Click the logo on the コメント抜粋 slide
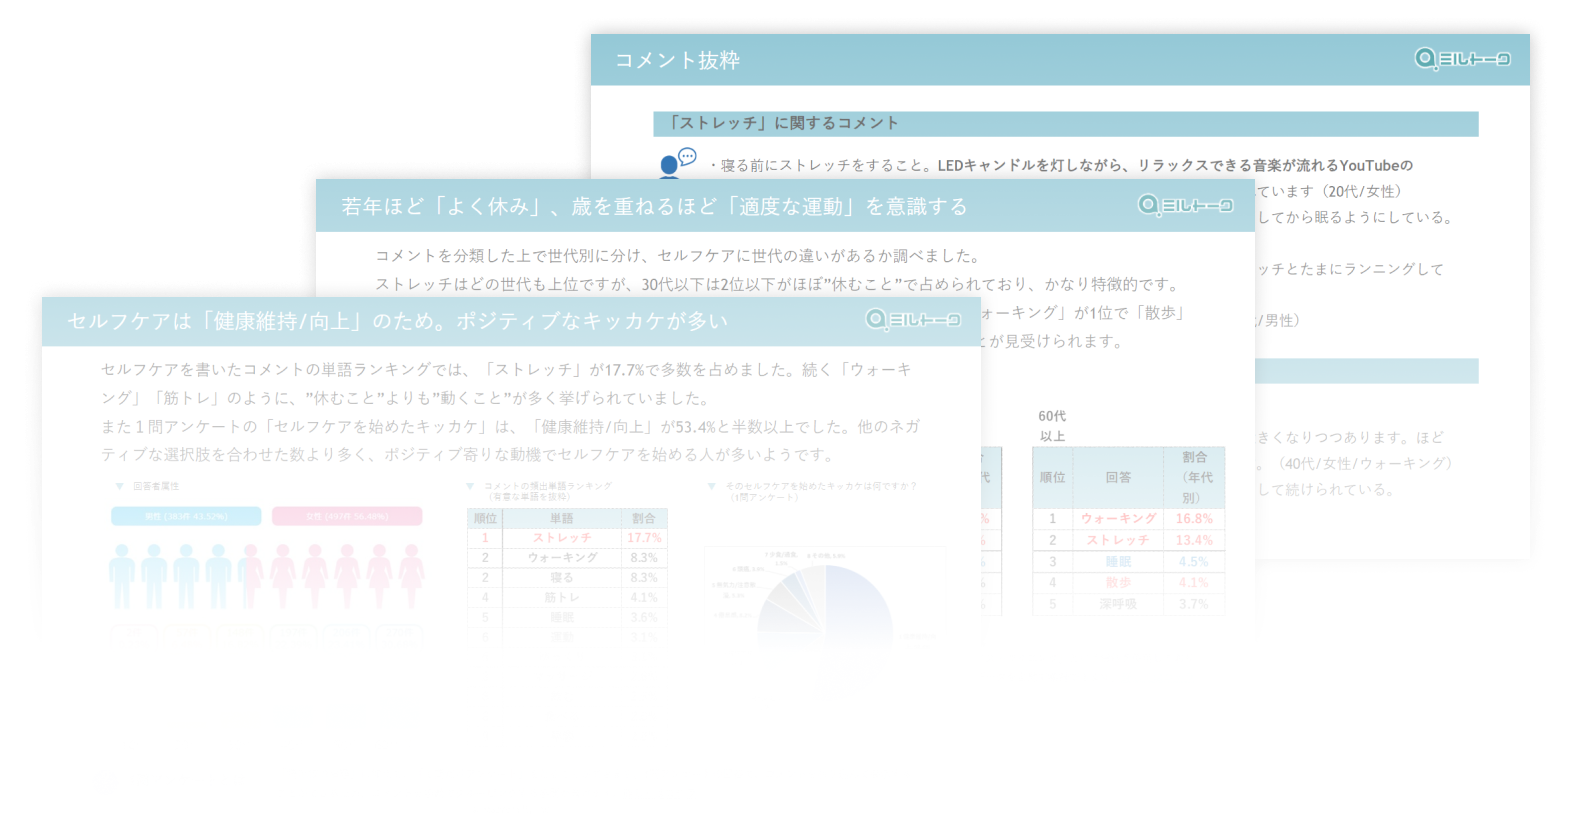Image resolution: width=1571 pixels, height=835 pixels. (1462, 59)
